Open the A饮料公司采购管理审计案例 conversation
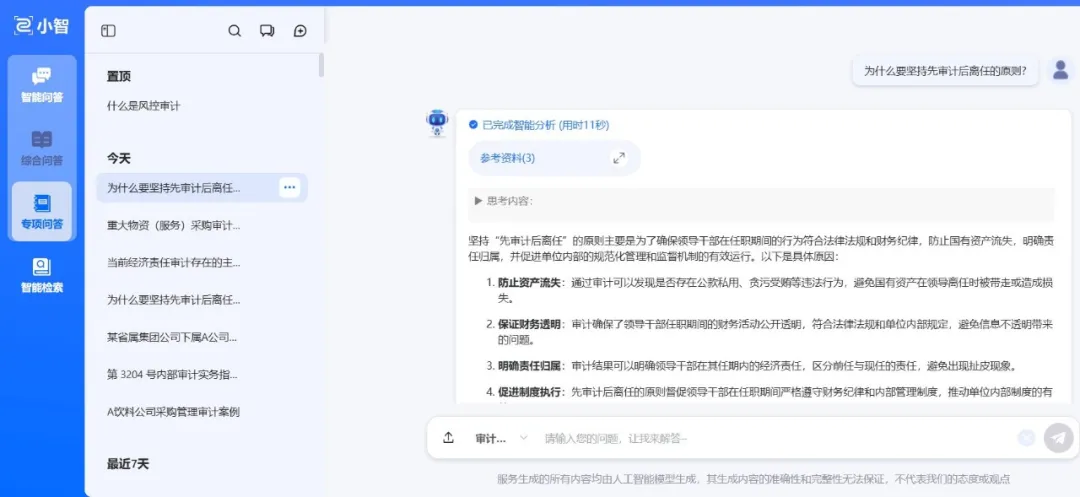The width and height of the screenshot is (1080, 497). 173,411
